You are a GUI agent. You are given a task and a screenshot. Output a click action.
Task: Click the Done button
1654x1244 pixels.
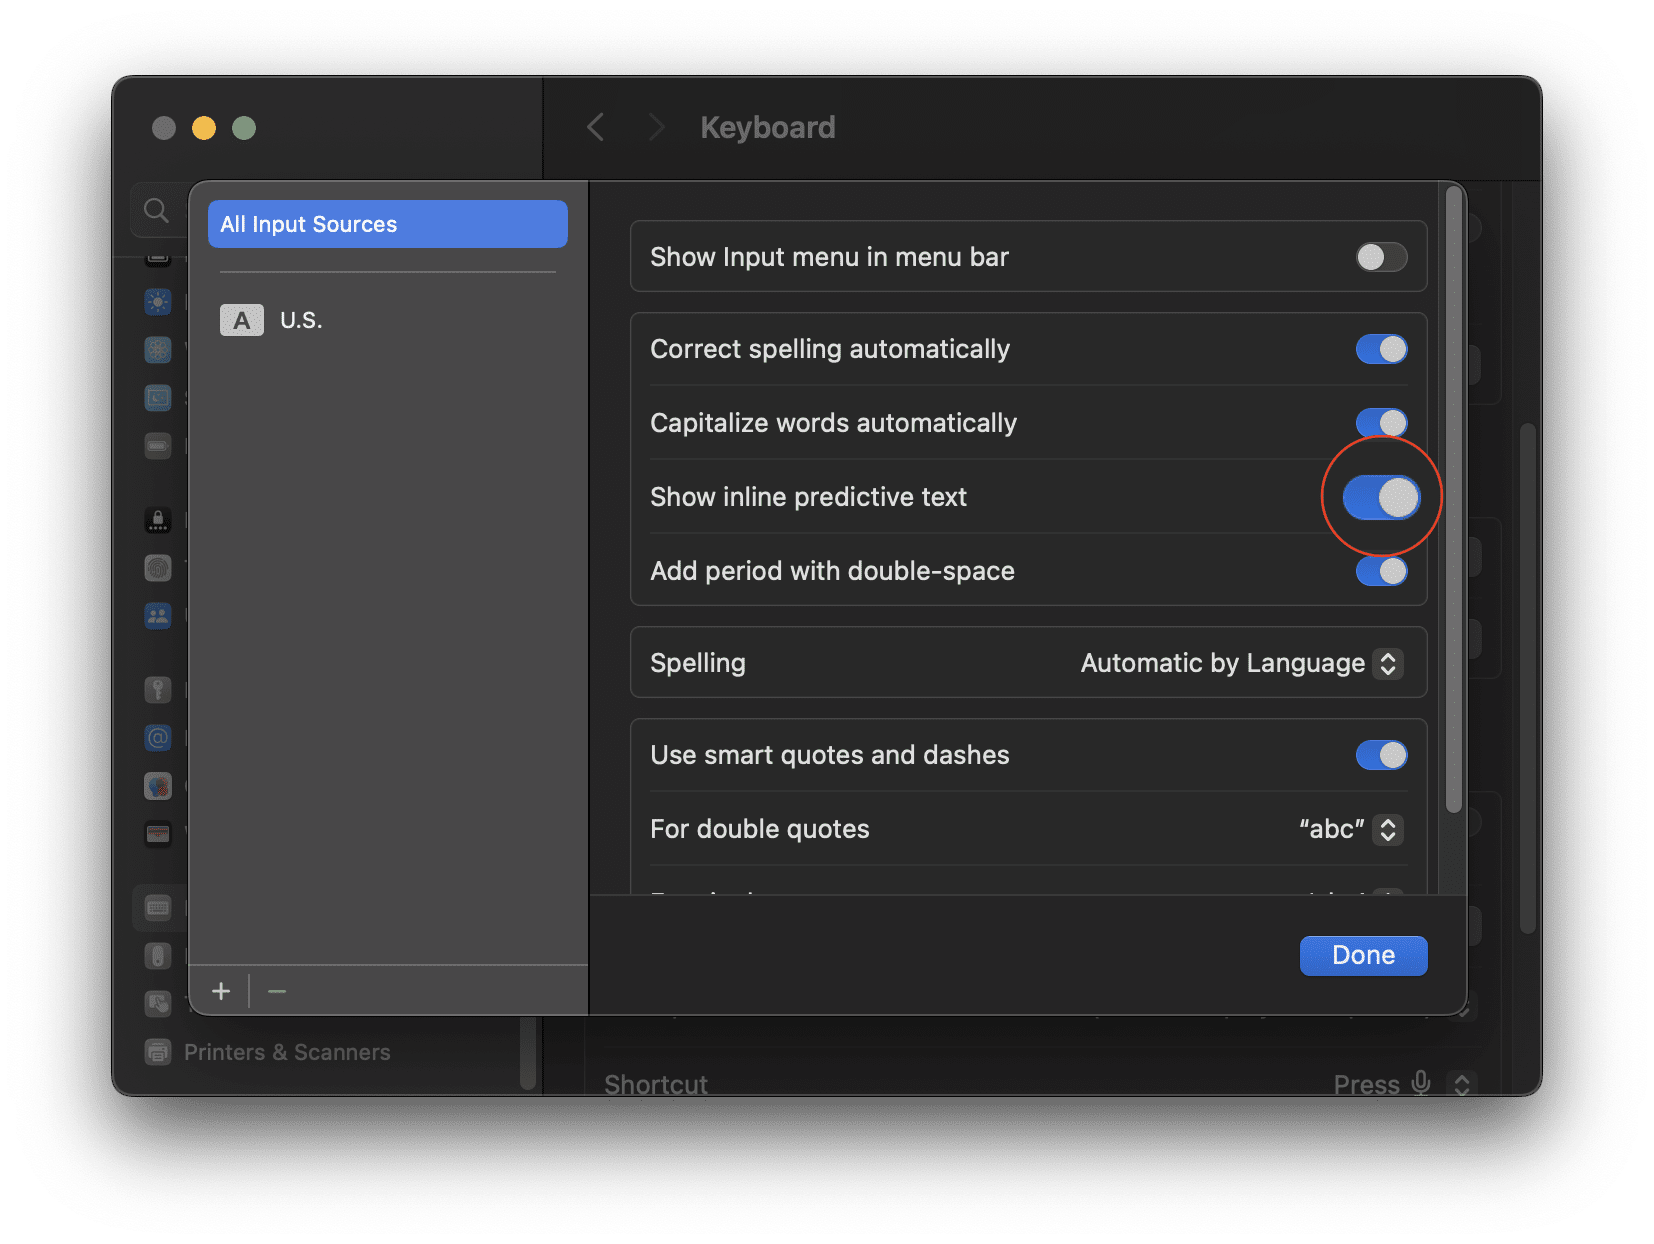pos(1363,955)
